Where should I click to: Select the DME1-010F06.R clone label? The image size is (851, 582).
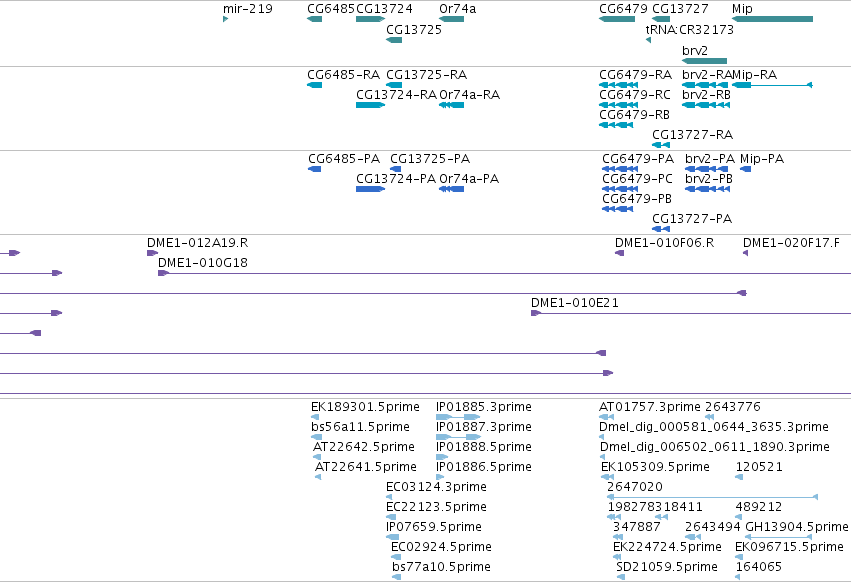664,243
